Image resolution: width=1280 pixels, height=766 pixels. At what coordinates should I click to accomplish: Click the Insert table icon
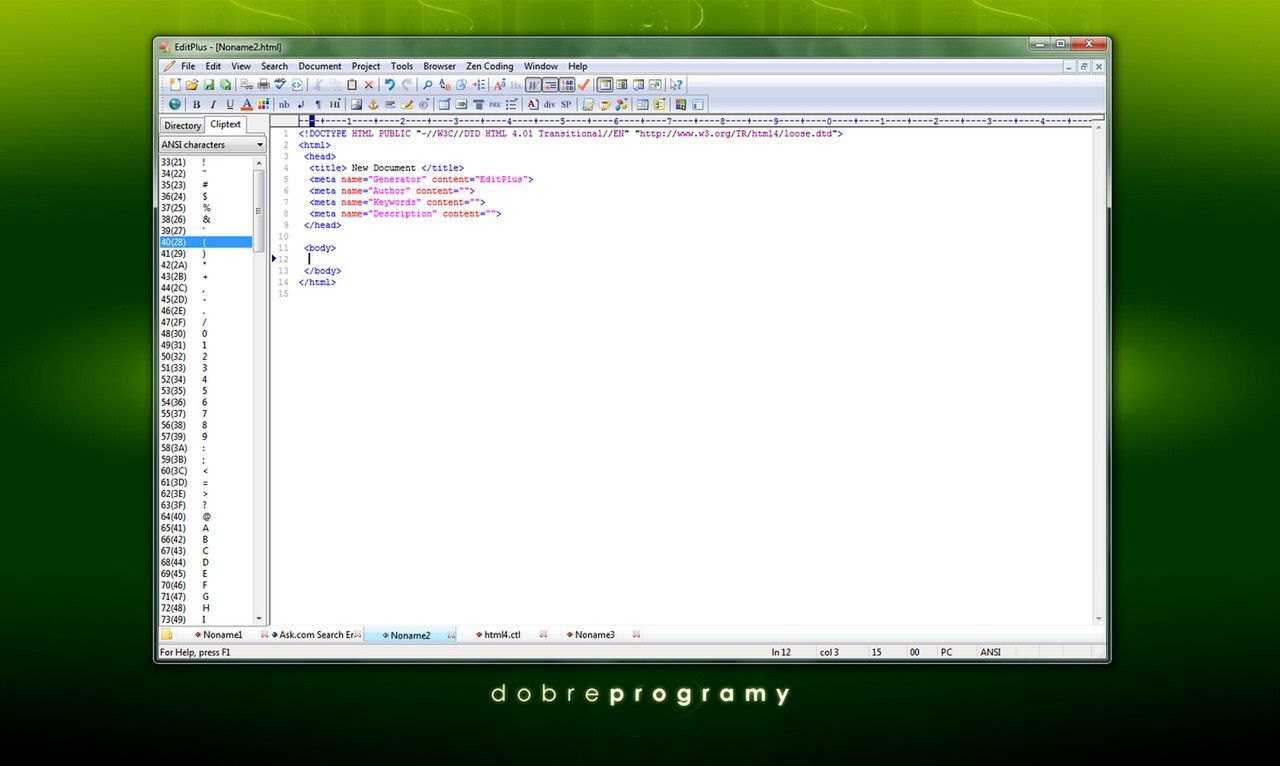444,104
